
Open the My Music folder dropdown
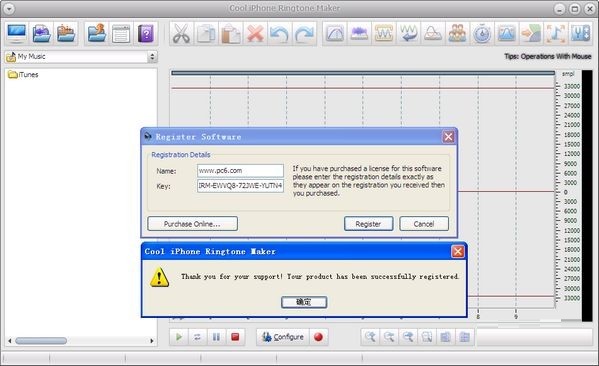coord(152,57)
